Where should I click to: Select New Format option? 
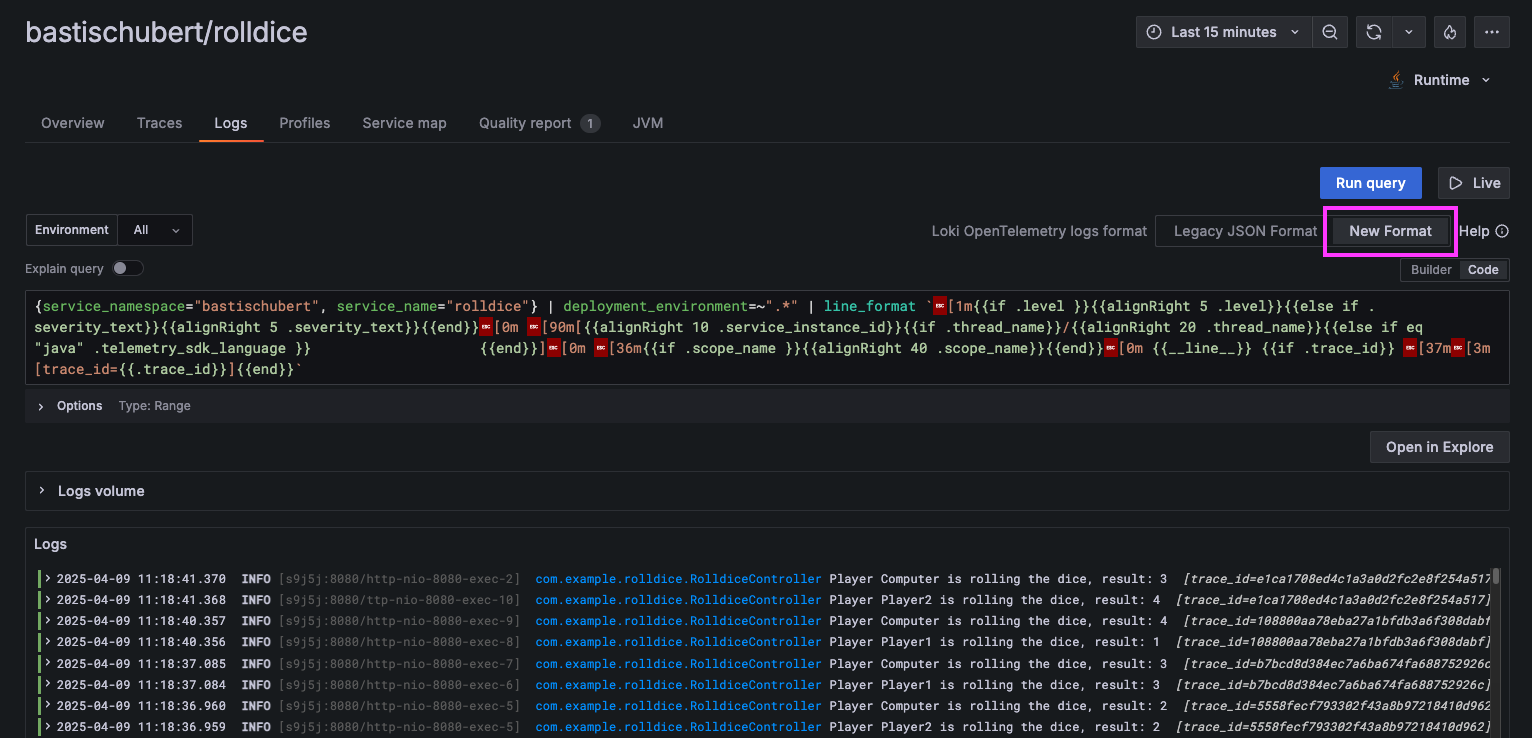click(1390, 231)
